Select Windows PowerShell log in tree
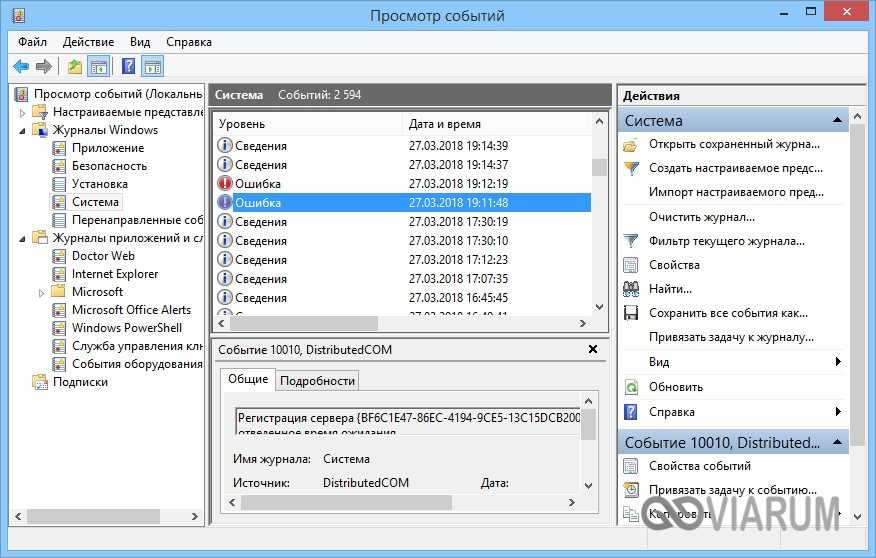 click(x=127, y=328)
